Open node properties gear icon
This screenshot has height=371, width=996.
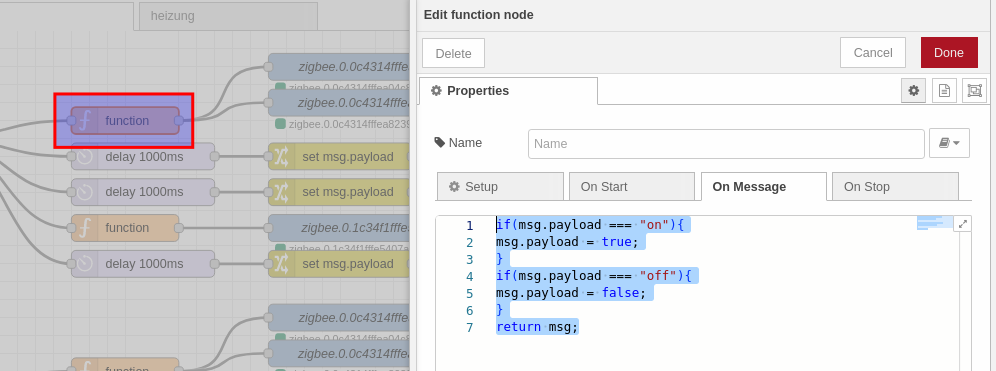click(x=913, y=91)
